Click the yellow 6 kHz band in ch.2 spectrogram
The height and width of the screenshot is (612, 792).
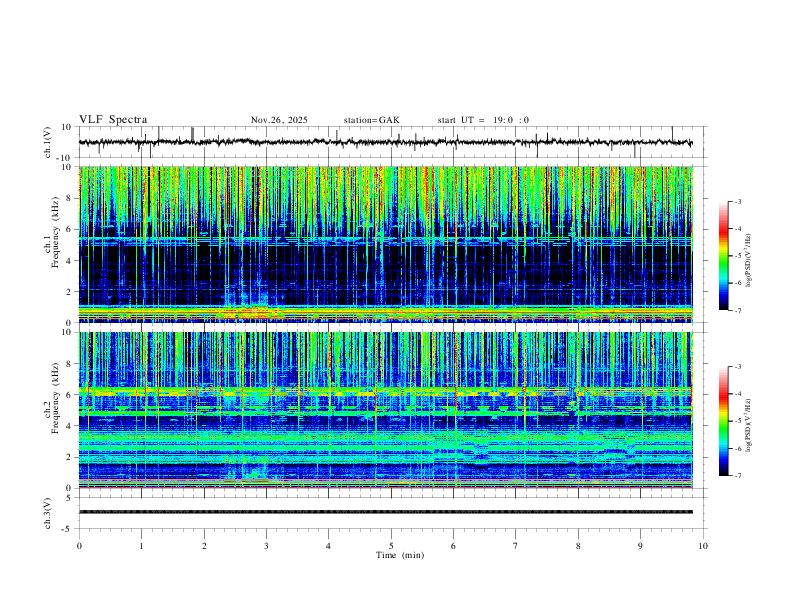[x=385, y=392]
